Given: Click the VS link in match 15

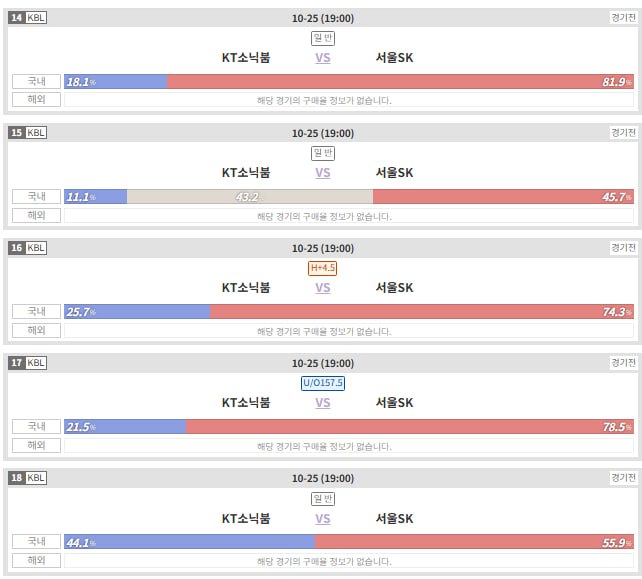Looking at the screenshot, I should point(323,173).
